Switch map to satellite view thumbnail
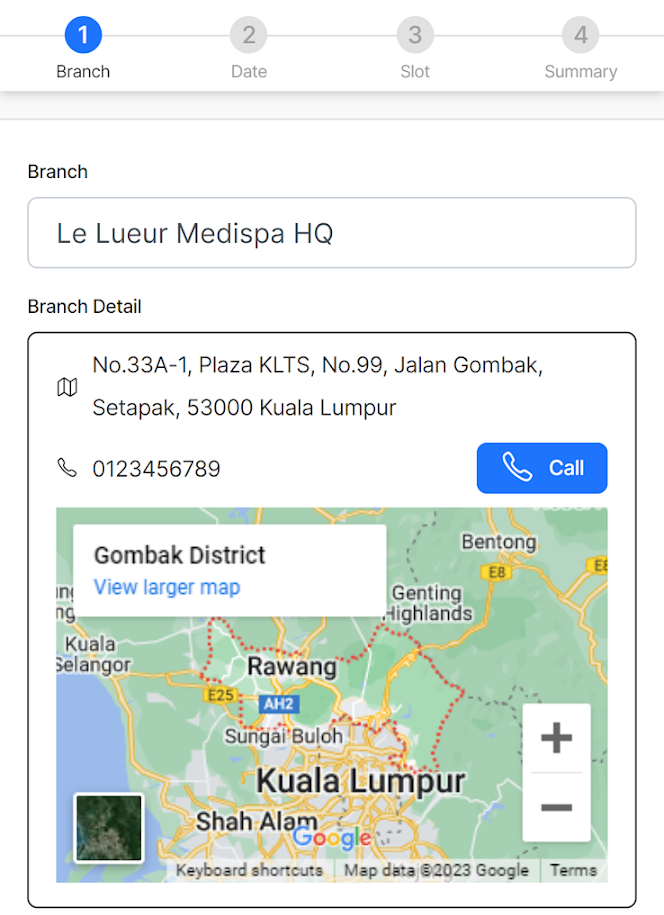Viewport: 664px width, 915px height. (109, 828)
